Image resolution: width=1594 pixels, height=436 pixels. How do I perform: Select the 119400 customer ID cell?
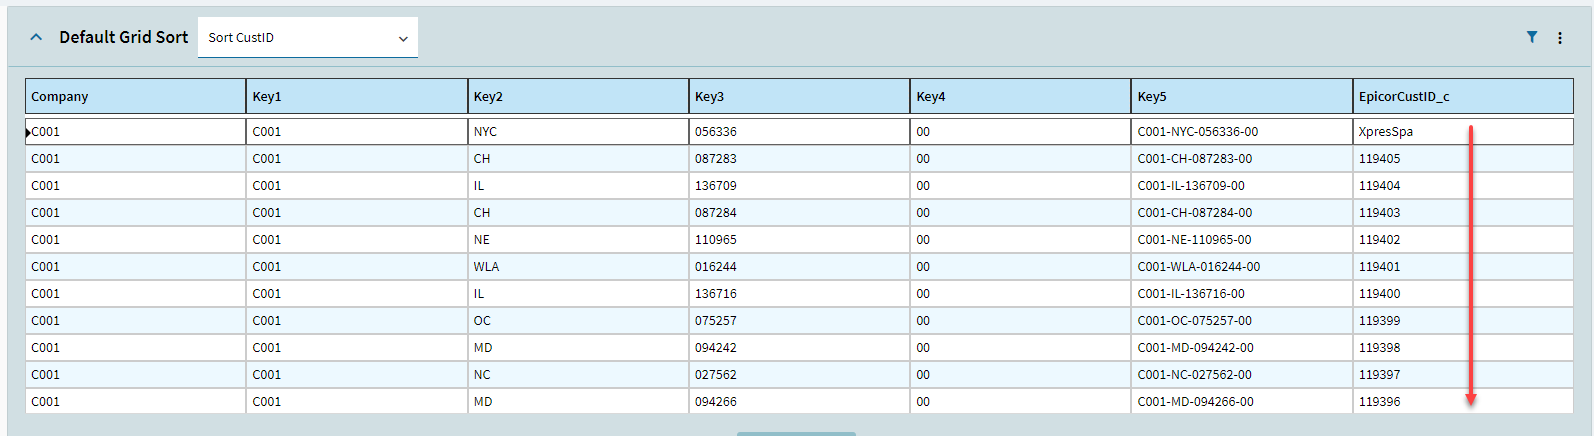(x=1463, y=294)
